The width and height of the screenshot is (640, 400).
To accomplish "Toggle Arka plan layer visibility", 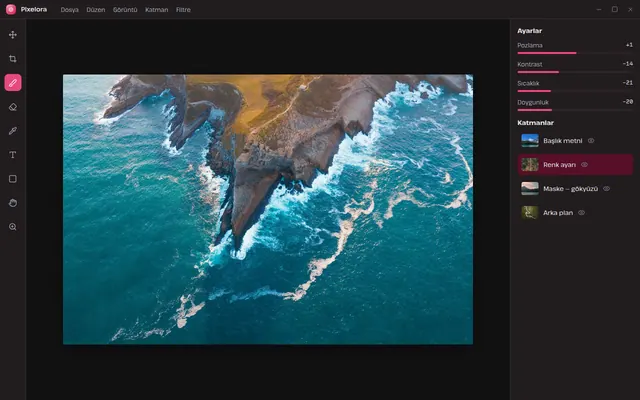I will [x=582, y=213].
